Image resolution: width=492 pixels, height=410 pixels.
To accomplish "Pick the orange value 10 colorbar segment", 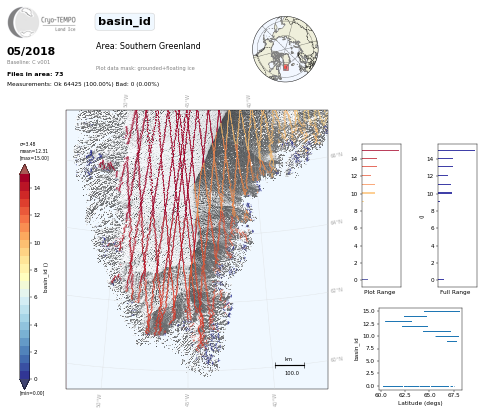I will (25, 243).
